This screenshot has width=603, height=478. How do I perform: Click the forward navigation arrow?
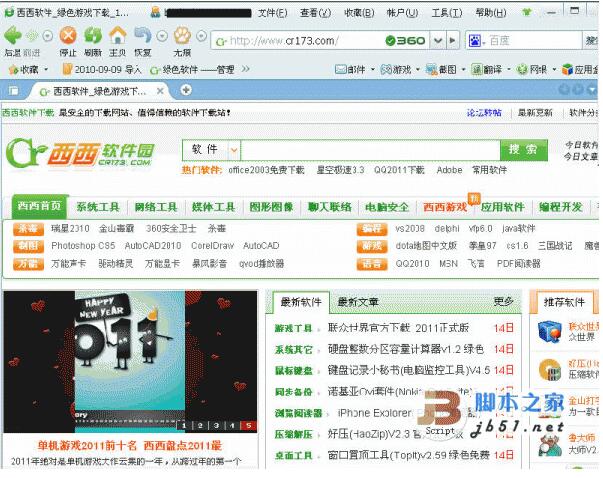32,36
